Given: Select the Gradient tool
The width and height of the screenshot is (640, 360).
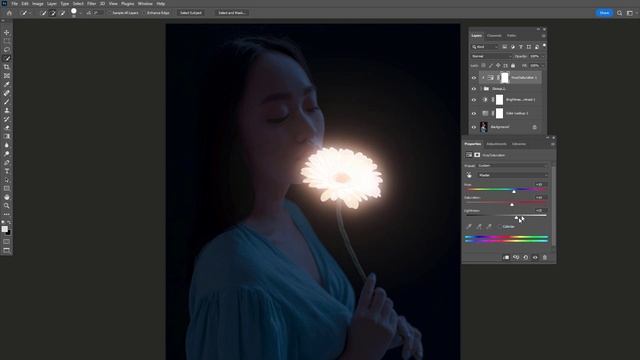Looking at the screenshot, I should (7, 136).
